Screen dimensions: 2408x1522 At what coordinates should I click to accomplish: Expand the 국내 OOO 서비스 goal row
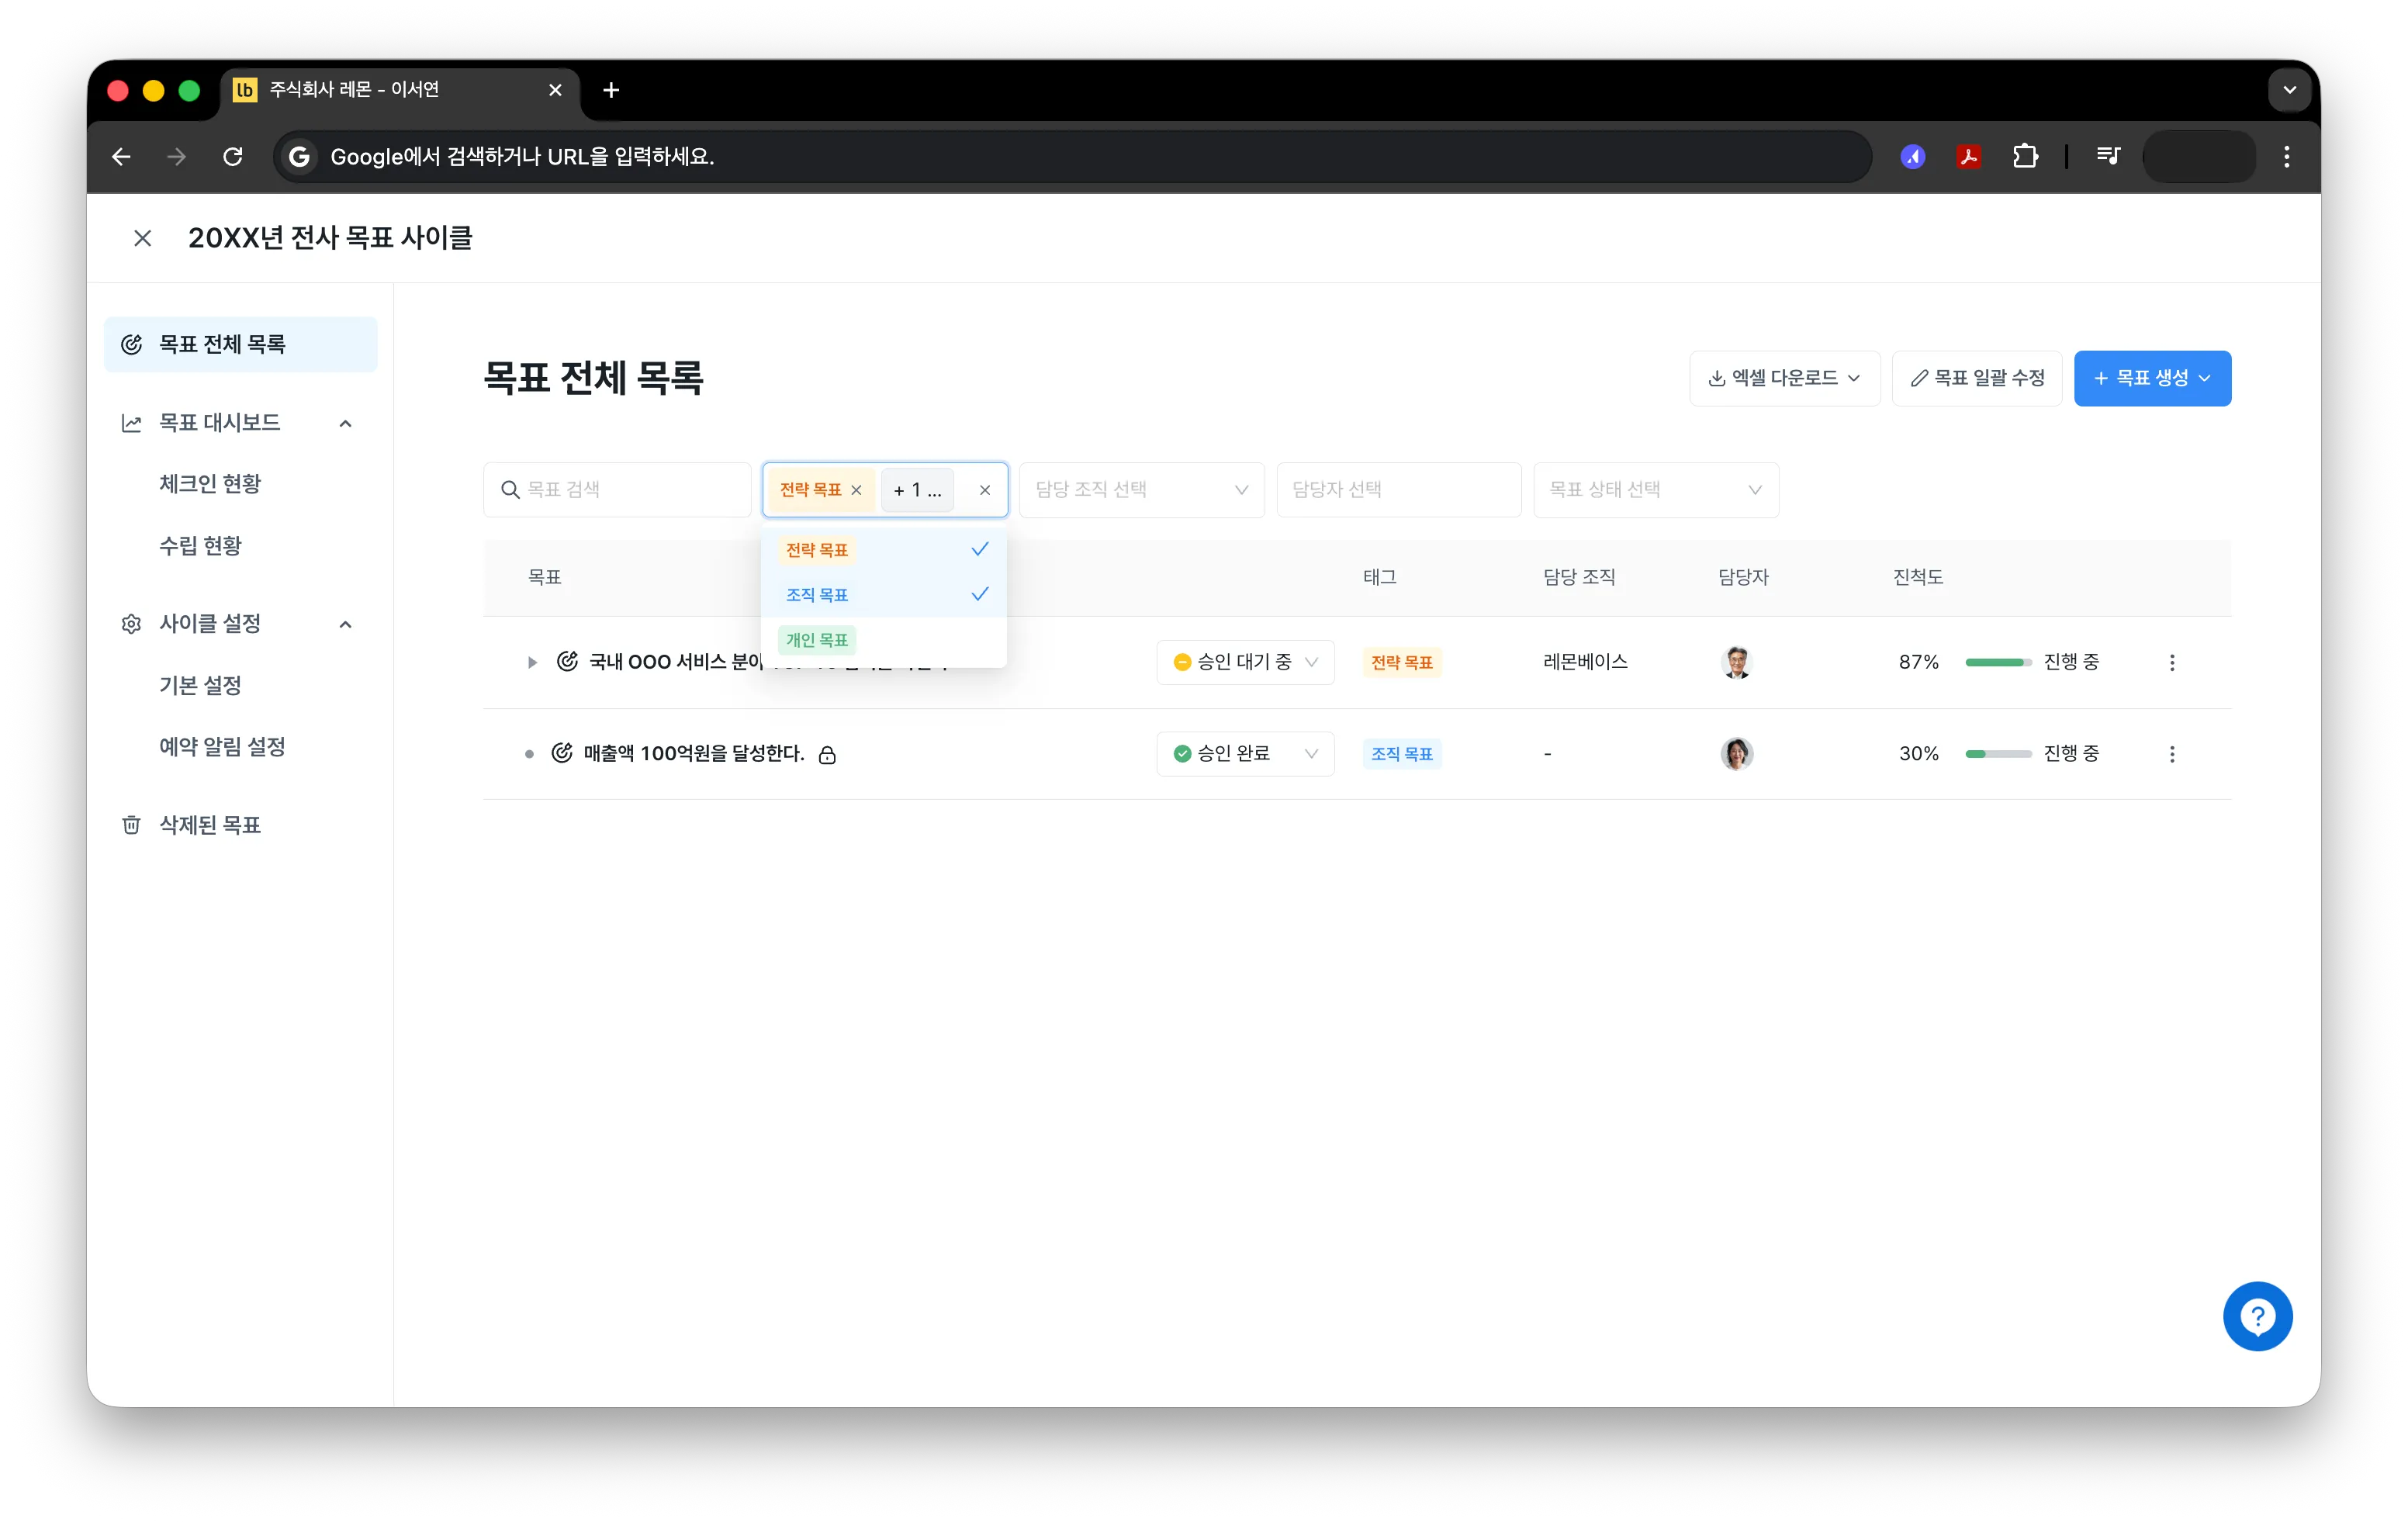point(532,662)
